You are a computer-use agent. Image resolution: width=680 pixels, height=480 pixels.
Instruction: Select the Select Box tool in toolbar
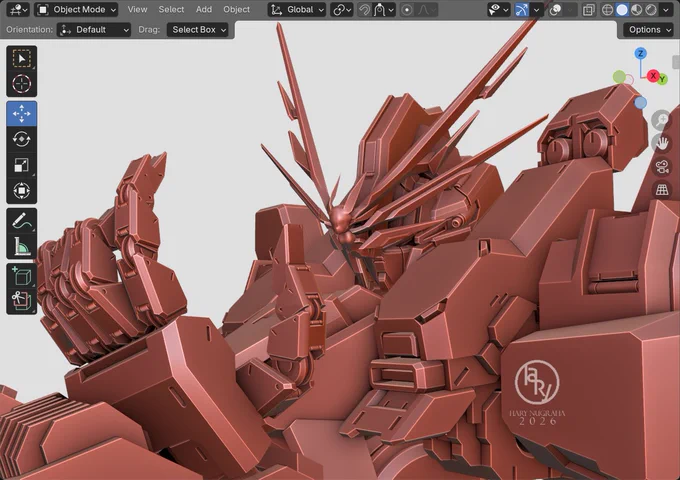(x=22, y=59)
